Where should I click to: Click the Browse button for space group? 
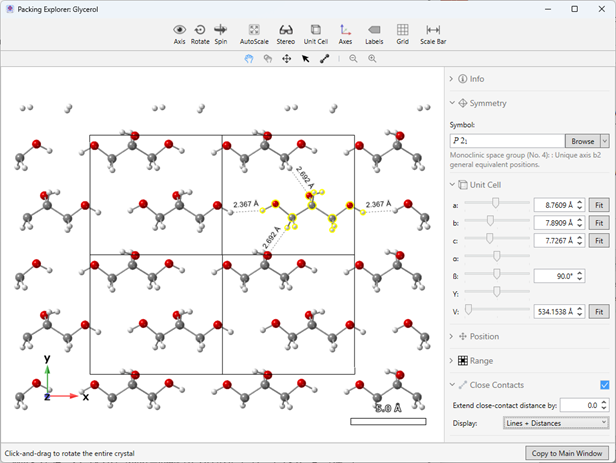tap(582, 141)
